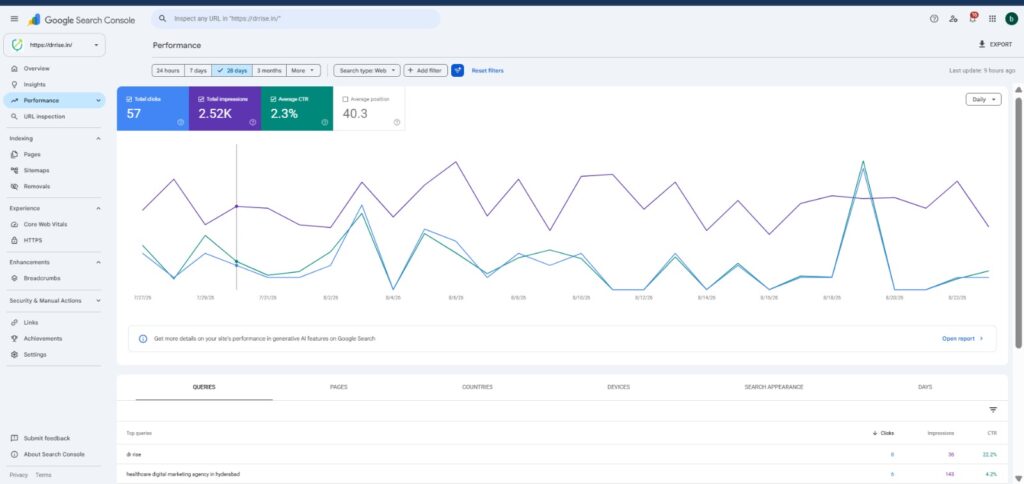Collapse the Indexing section
Image resolution: width=1024 pixels, height=484 pixels.
99,138
